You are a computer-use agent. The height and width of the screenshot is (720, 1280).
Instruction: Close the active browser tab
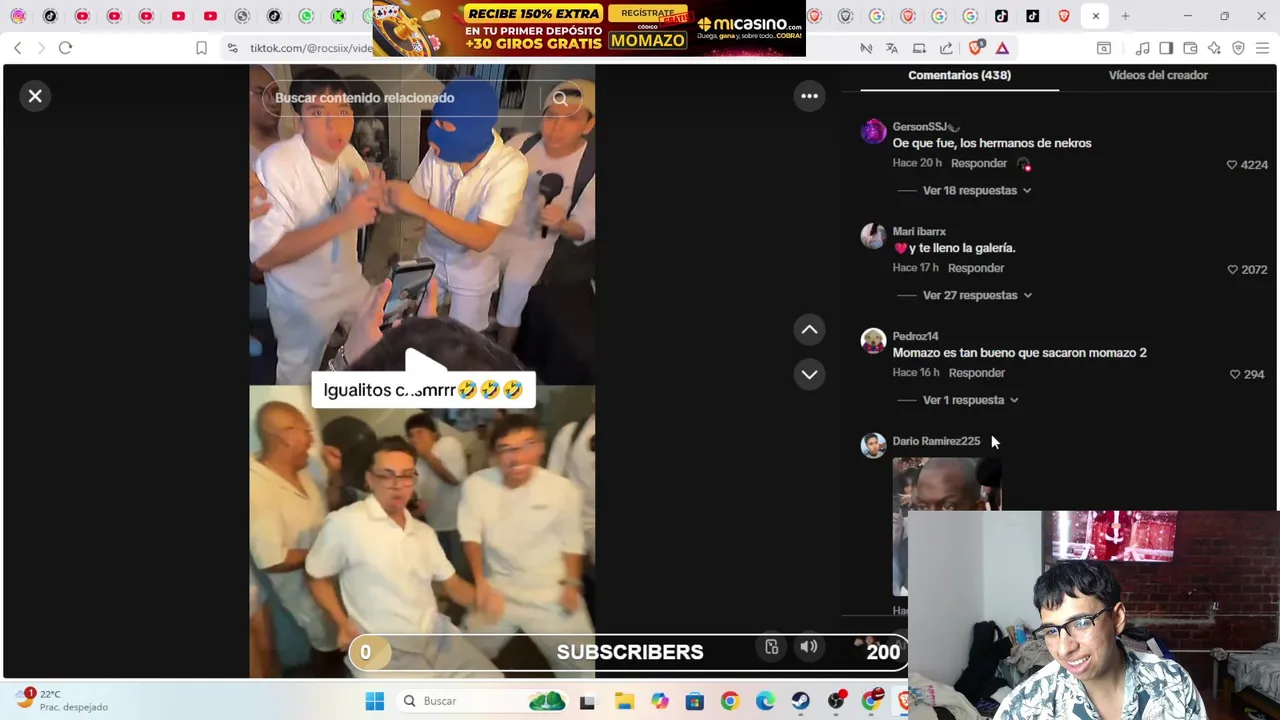click(x=1095, y=16)
